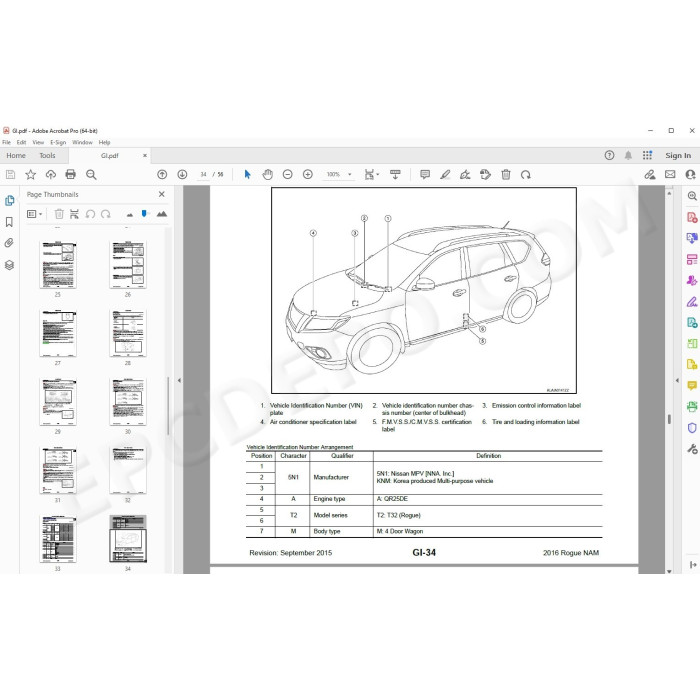Activate the Hand pan tool
The width and height of the screenshot is (700, 700).
pos(267,175)
